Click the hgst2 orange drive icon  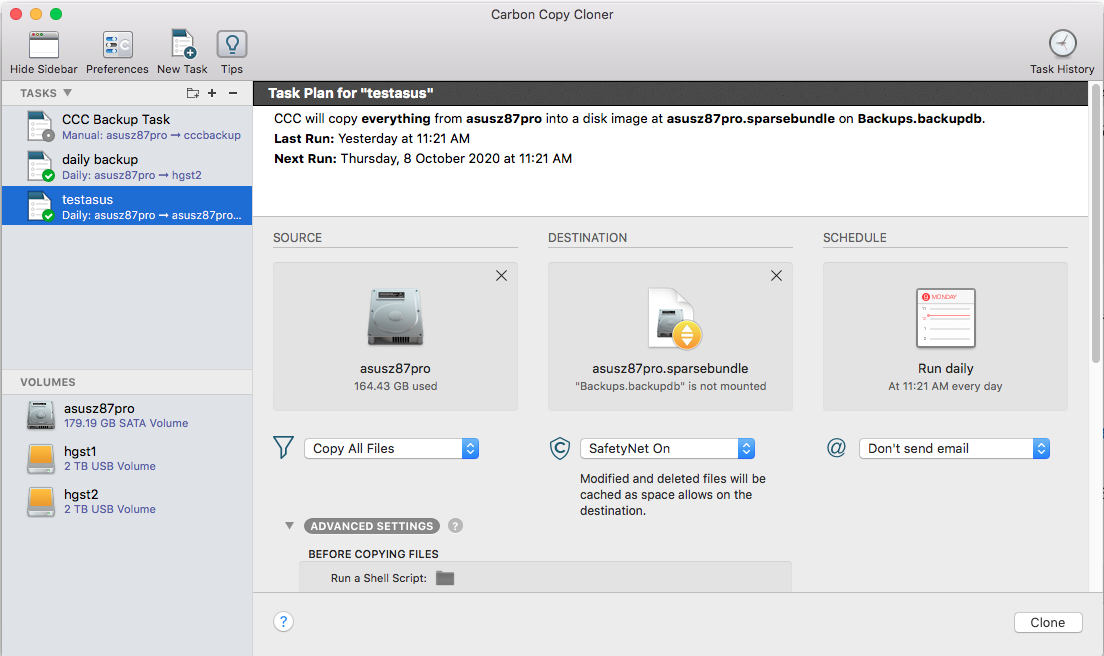pos(41,501)
